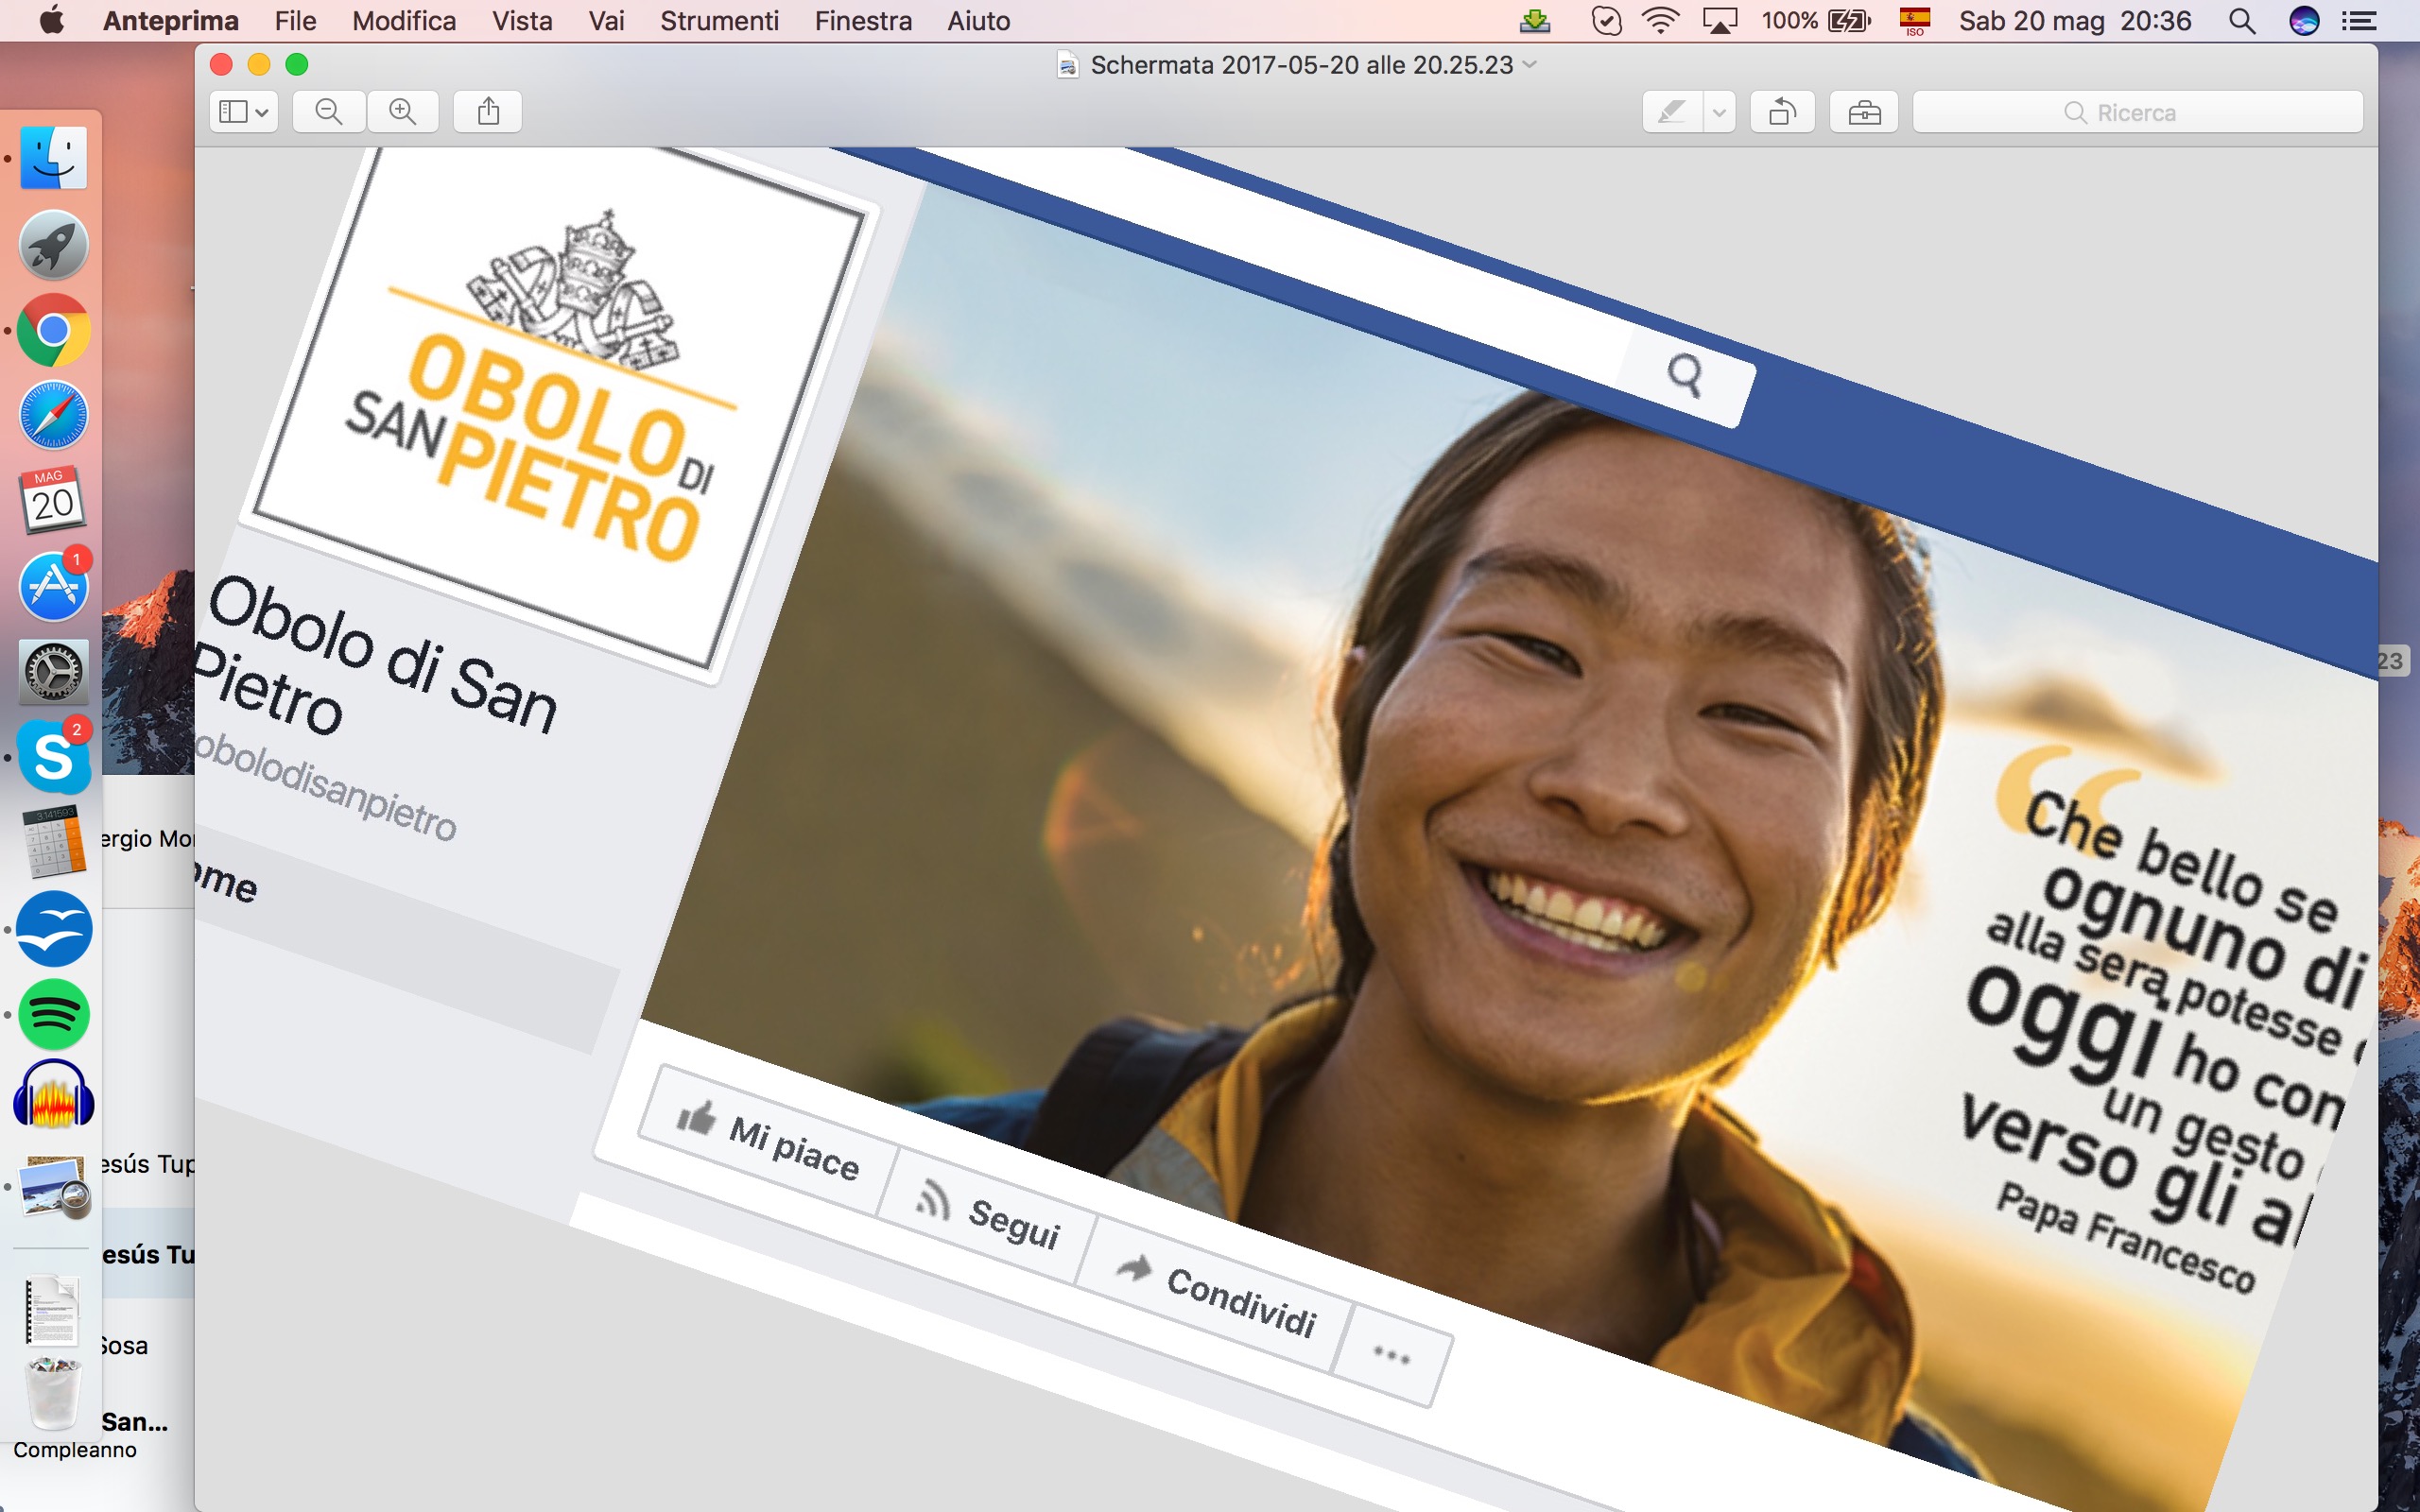Click in the Ricerca search field
This screenshot has height=1512, width=2420.
[x=2137, y=112]
